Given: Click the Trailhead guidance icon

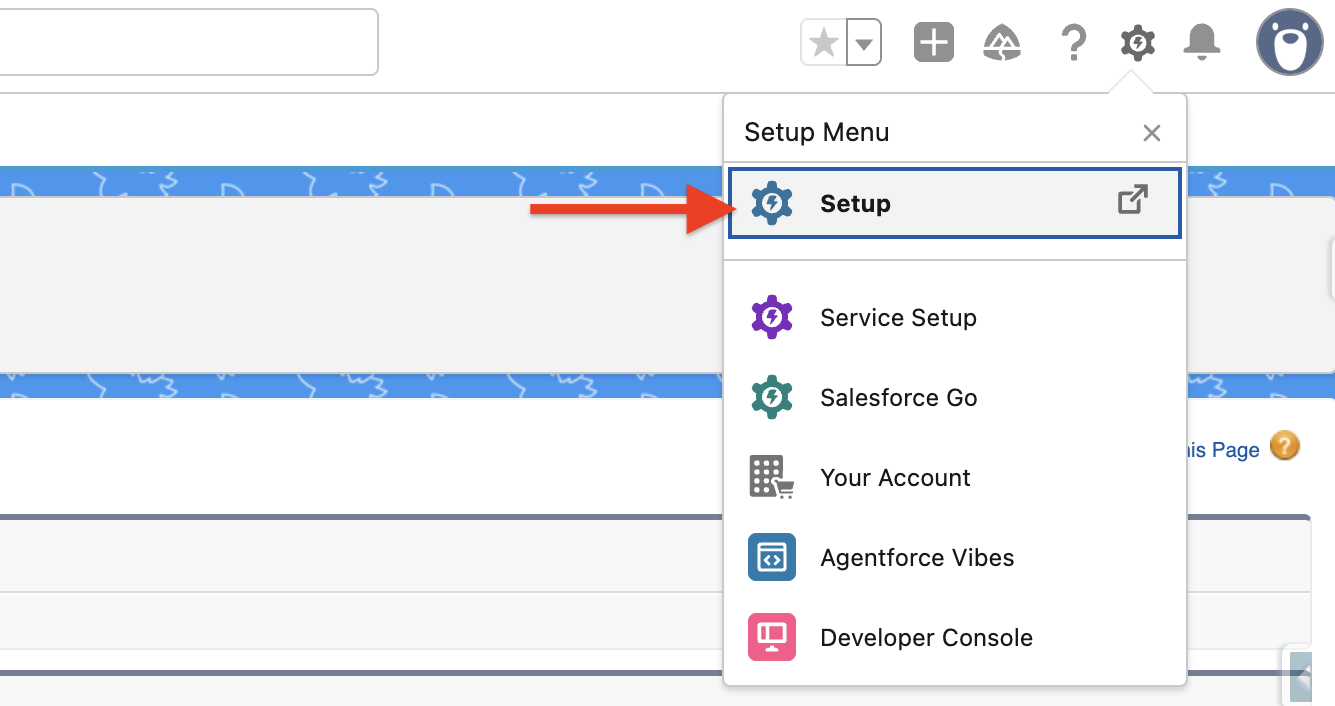Looking at the screenshot, I should (x=1002, y=43).
